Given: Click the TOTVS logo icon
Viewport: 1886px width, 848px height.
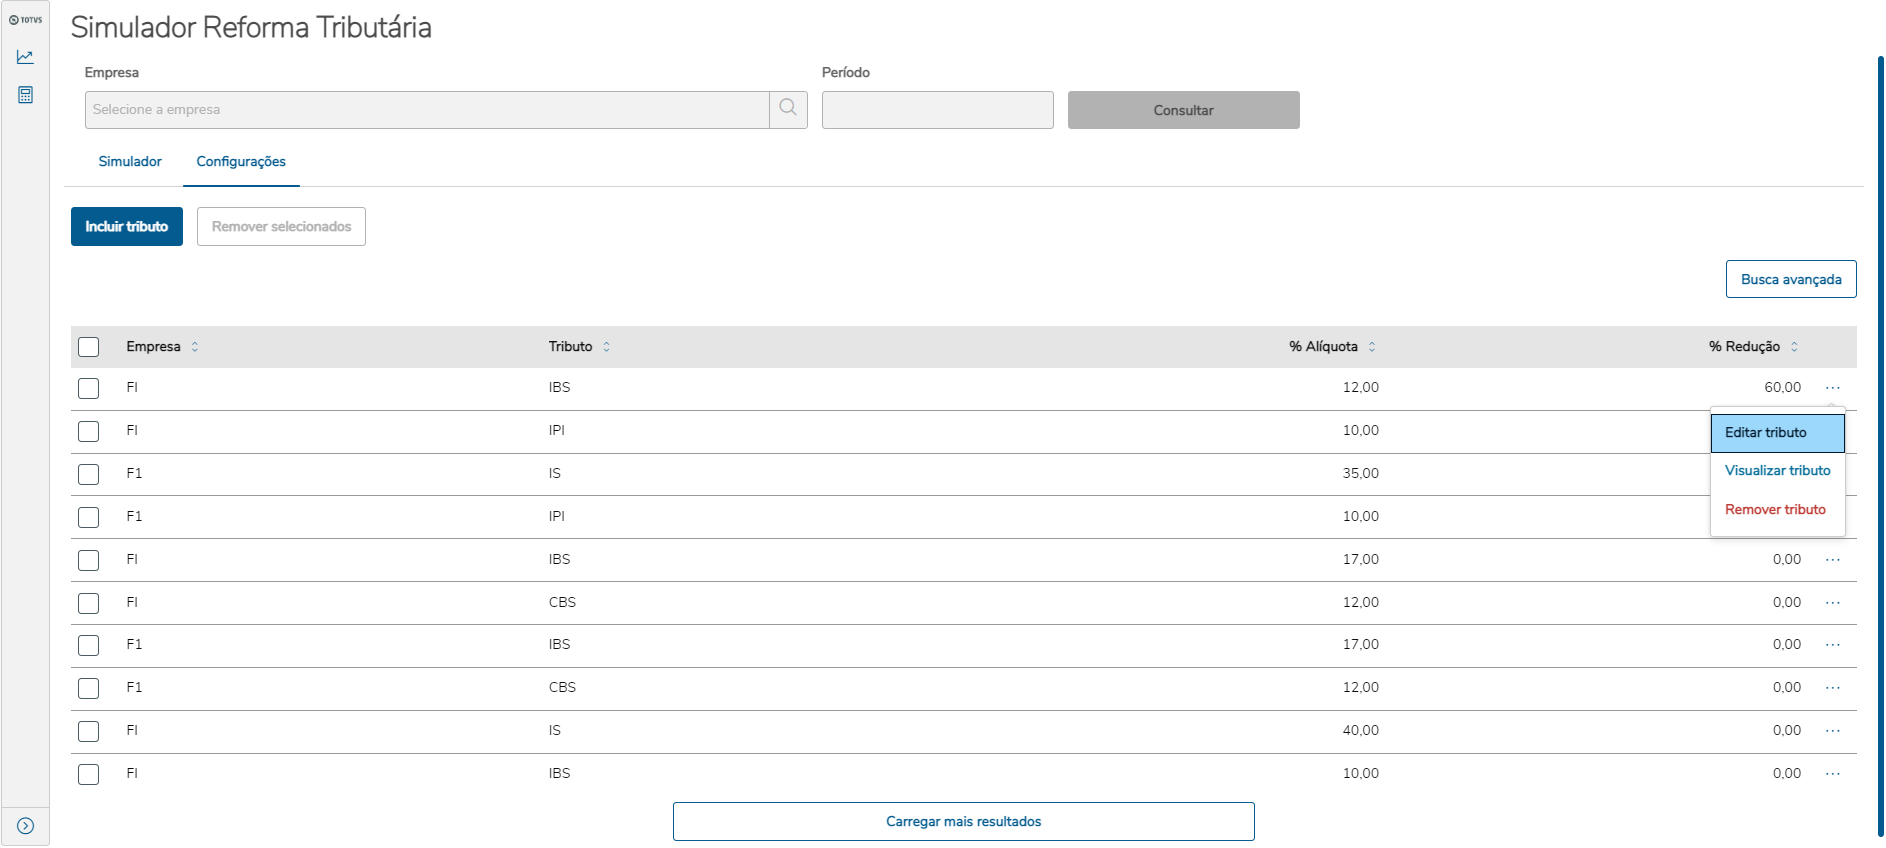Looking at the screenshot, I should (25, 20).
